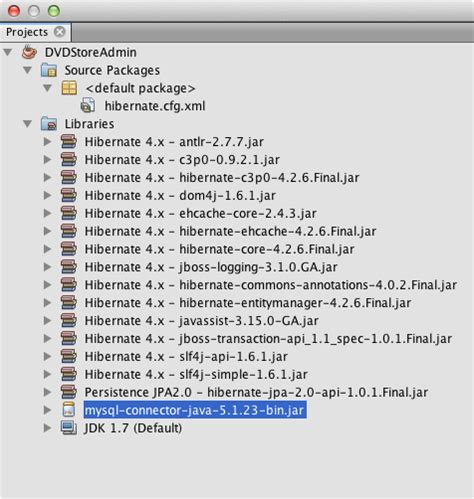Select the text 'Hibernate 4.x - javassist-3.15.0-GA.jar'
Viewport: 474px width, 499px height.
click(x=202, y=321)
